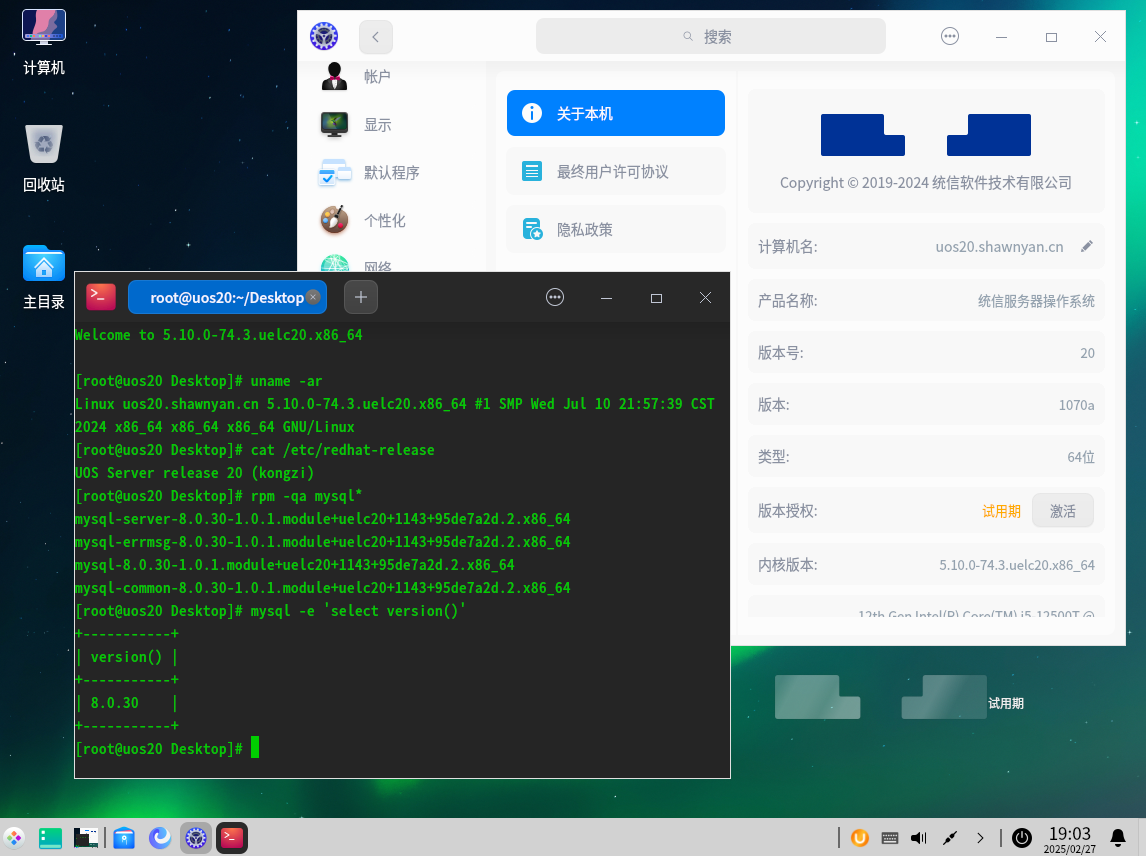Click computer name uos20.shawnyan.cn
The image size is (1146, 856).
(x=999, y=247)
